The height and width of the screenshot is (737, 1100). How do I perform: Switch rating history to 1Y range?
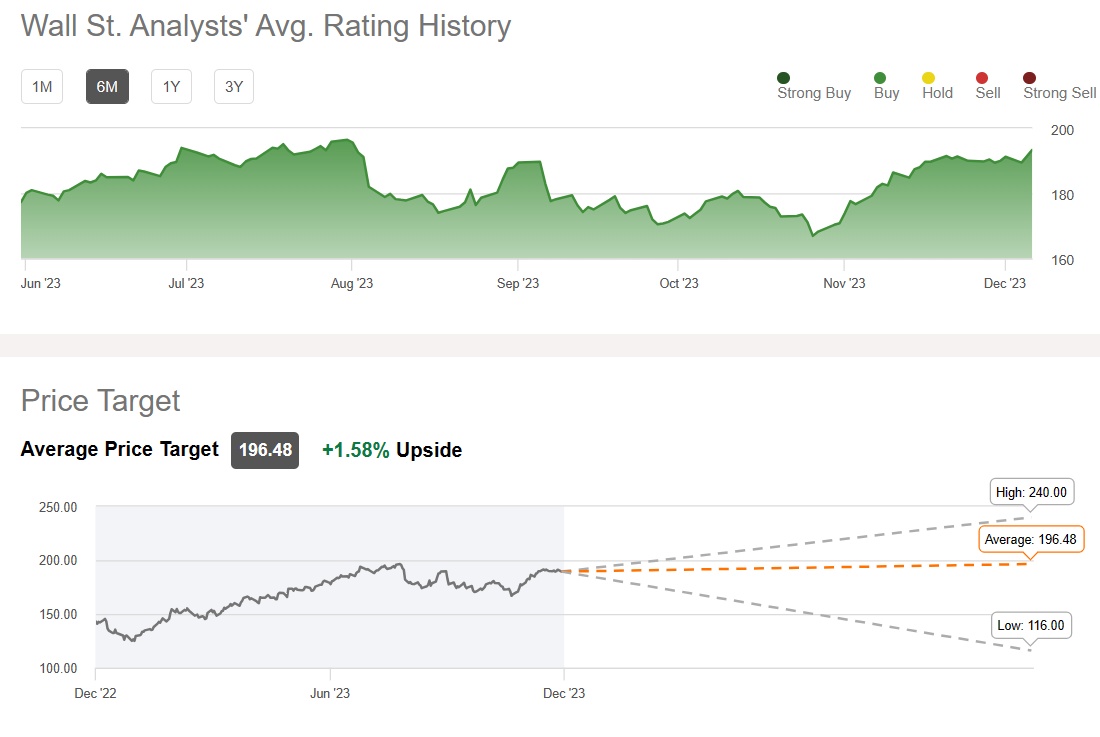(171, 87)
